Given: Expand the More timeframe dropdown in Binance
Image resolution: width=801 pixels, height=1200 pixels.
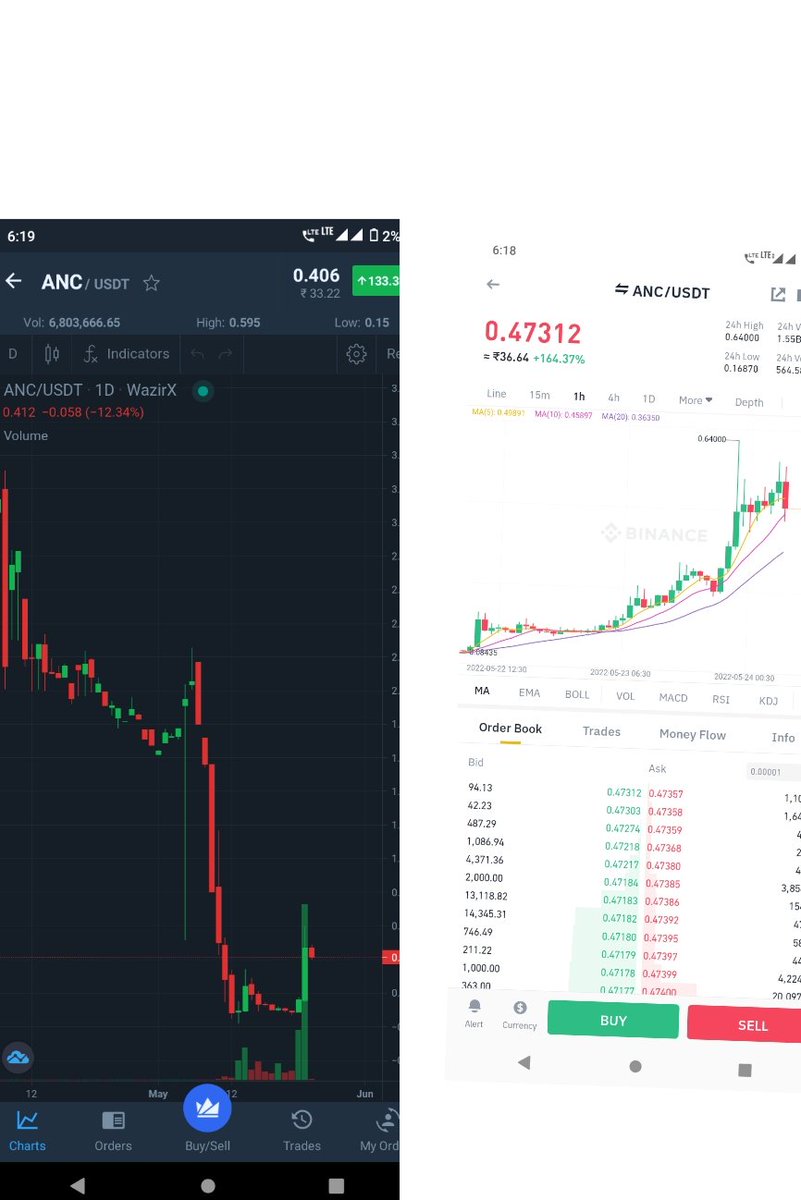Looking at the screenshot, I should click(696, 400).
